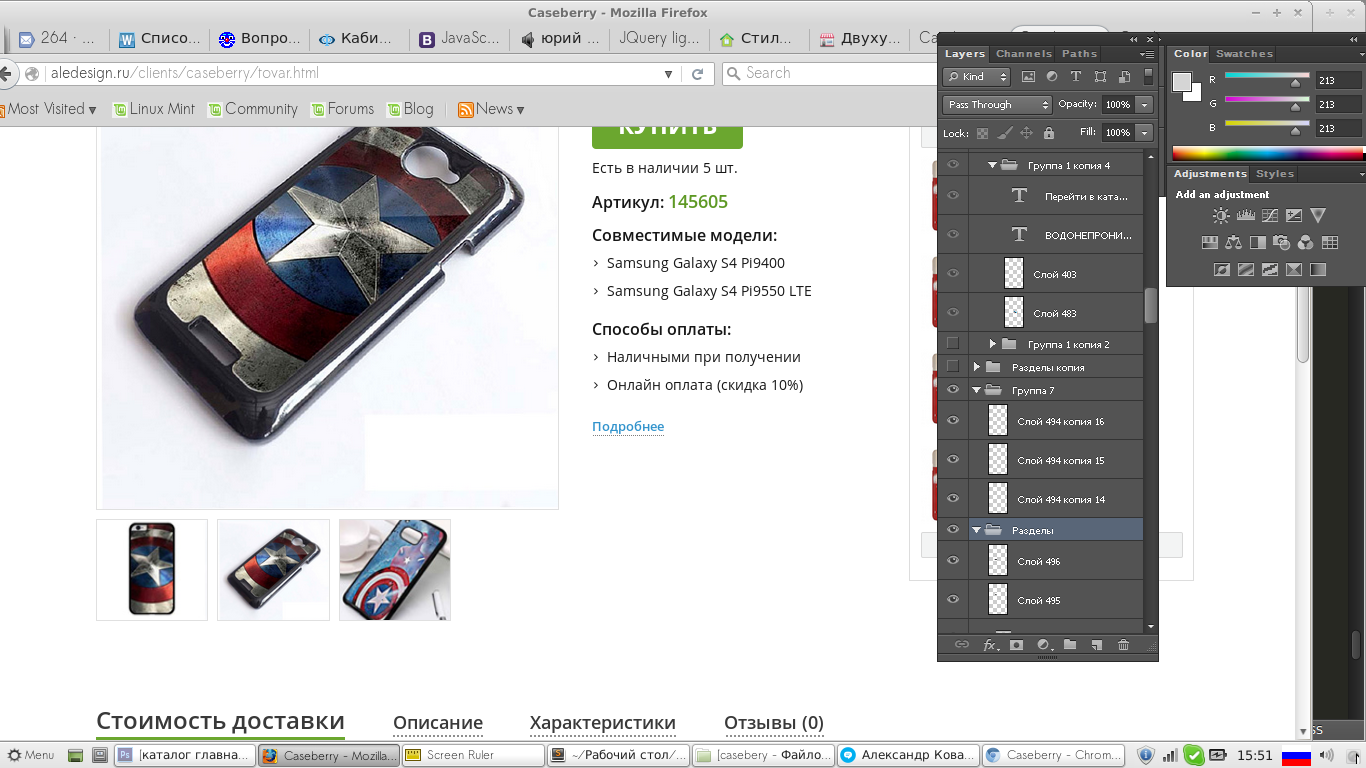The image size is (1366, 768).
Task: Open the Pass Through blend mode dropdown
Action: coord(997,104)
